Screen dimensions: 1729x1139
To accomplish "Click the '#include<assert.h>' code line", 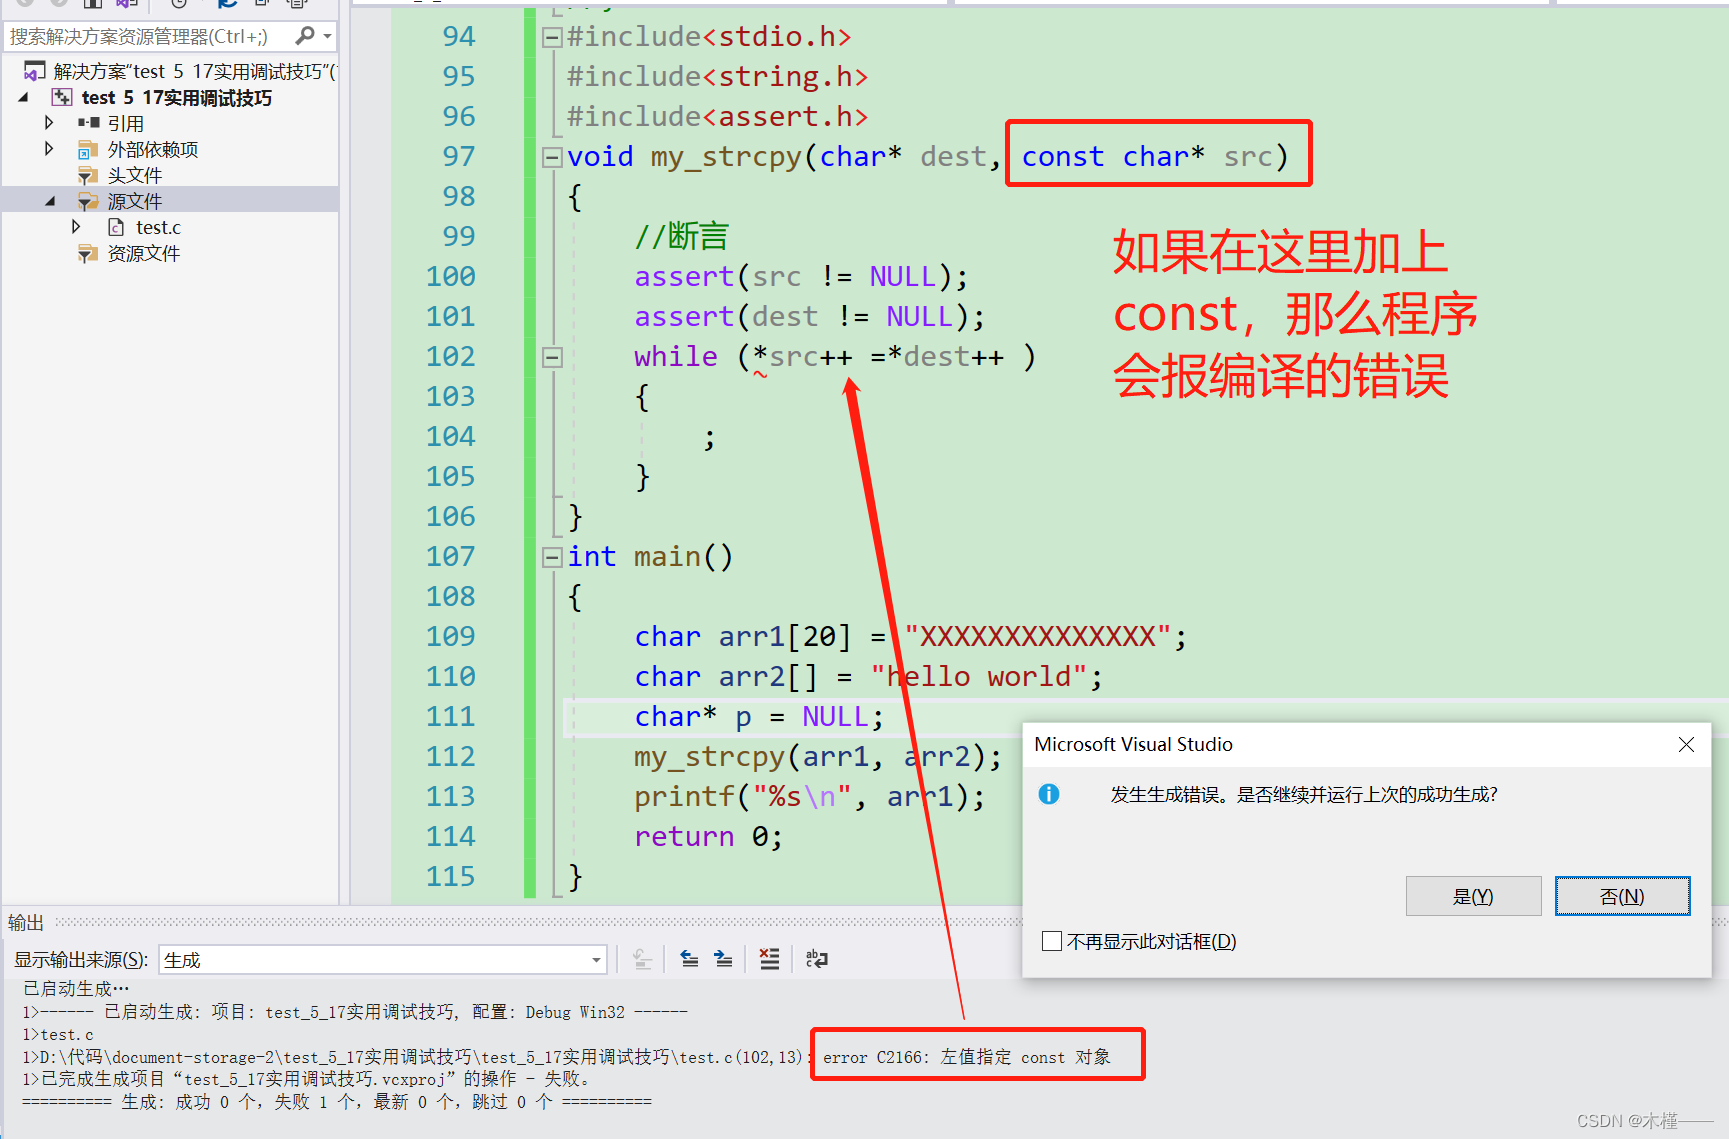I will tap(717, 117).
